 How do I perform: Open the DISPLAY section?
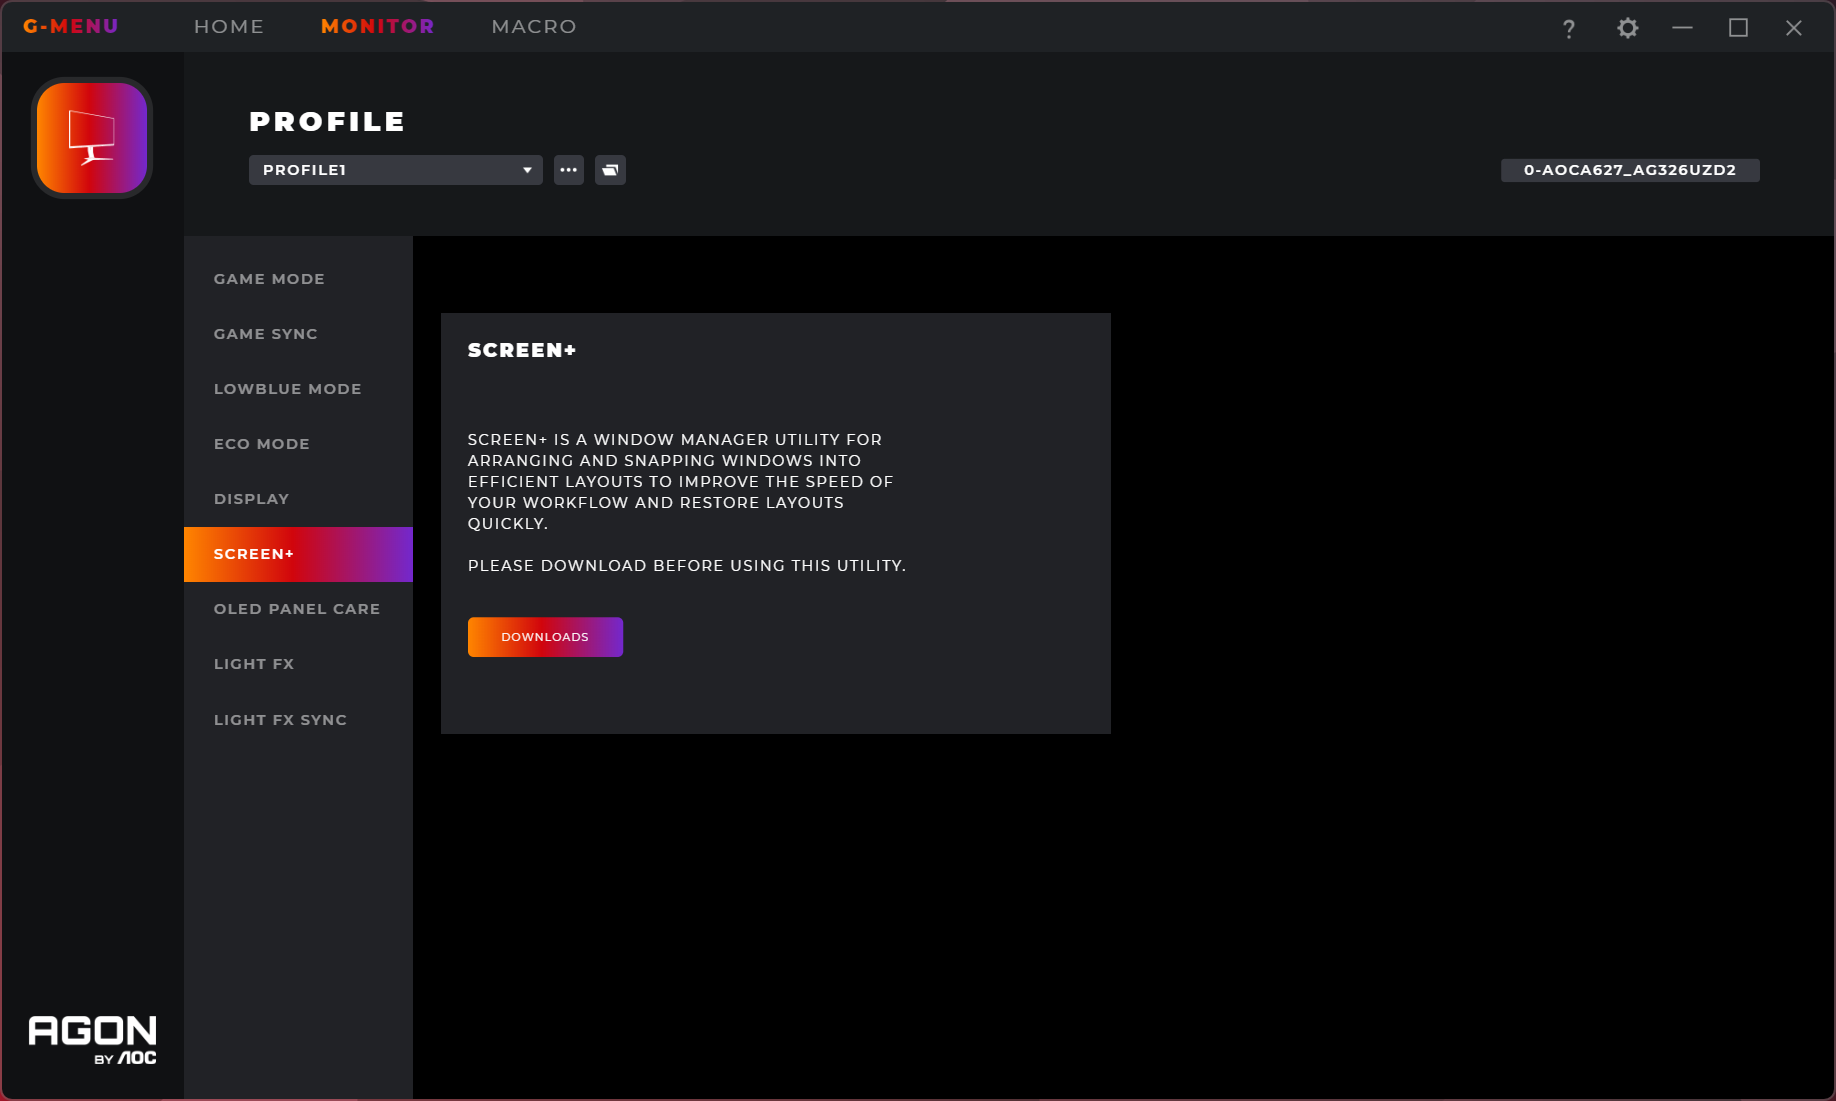pyautogui.click(x=298, y=499)
